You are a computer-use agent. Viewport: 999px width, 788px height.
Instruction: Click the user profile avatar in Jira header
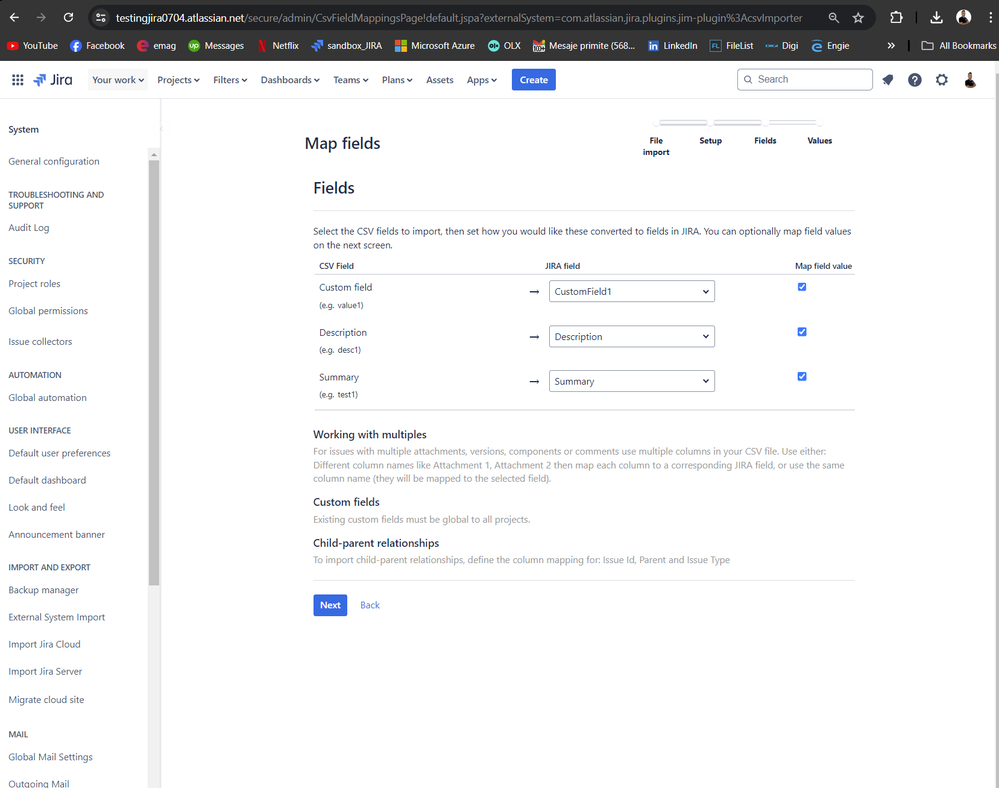[x=970, y=80]
